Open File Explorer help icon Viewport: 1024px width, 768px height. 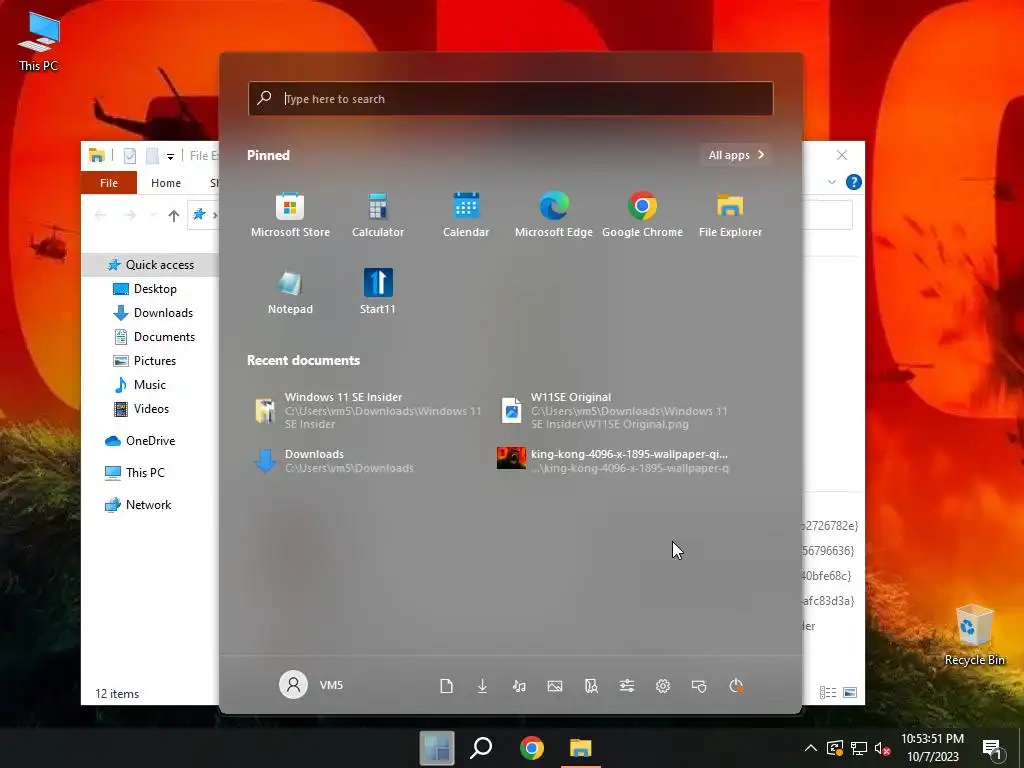pyautogui.click(x=854, y=182)
